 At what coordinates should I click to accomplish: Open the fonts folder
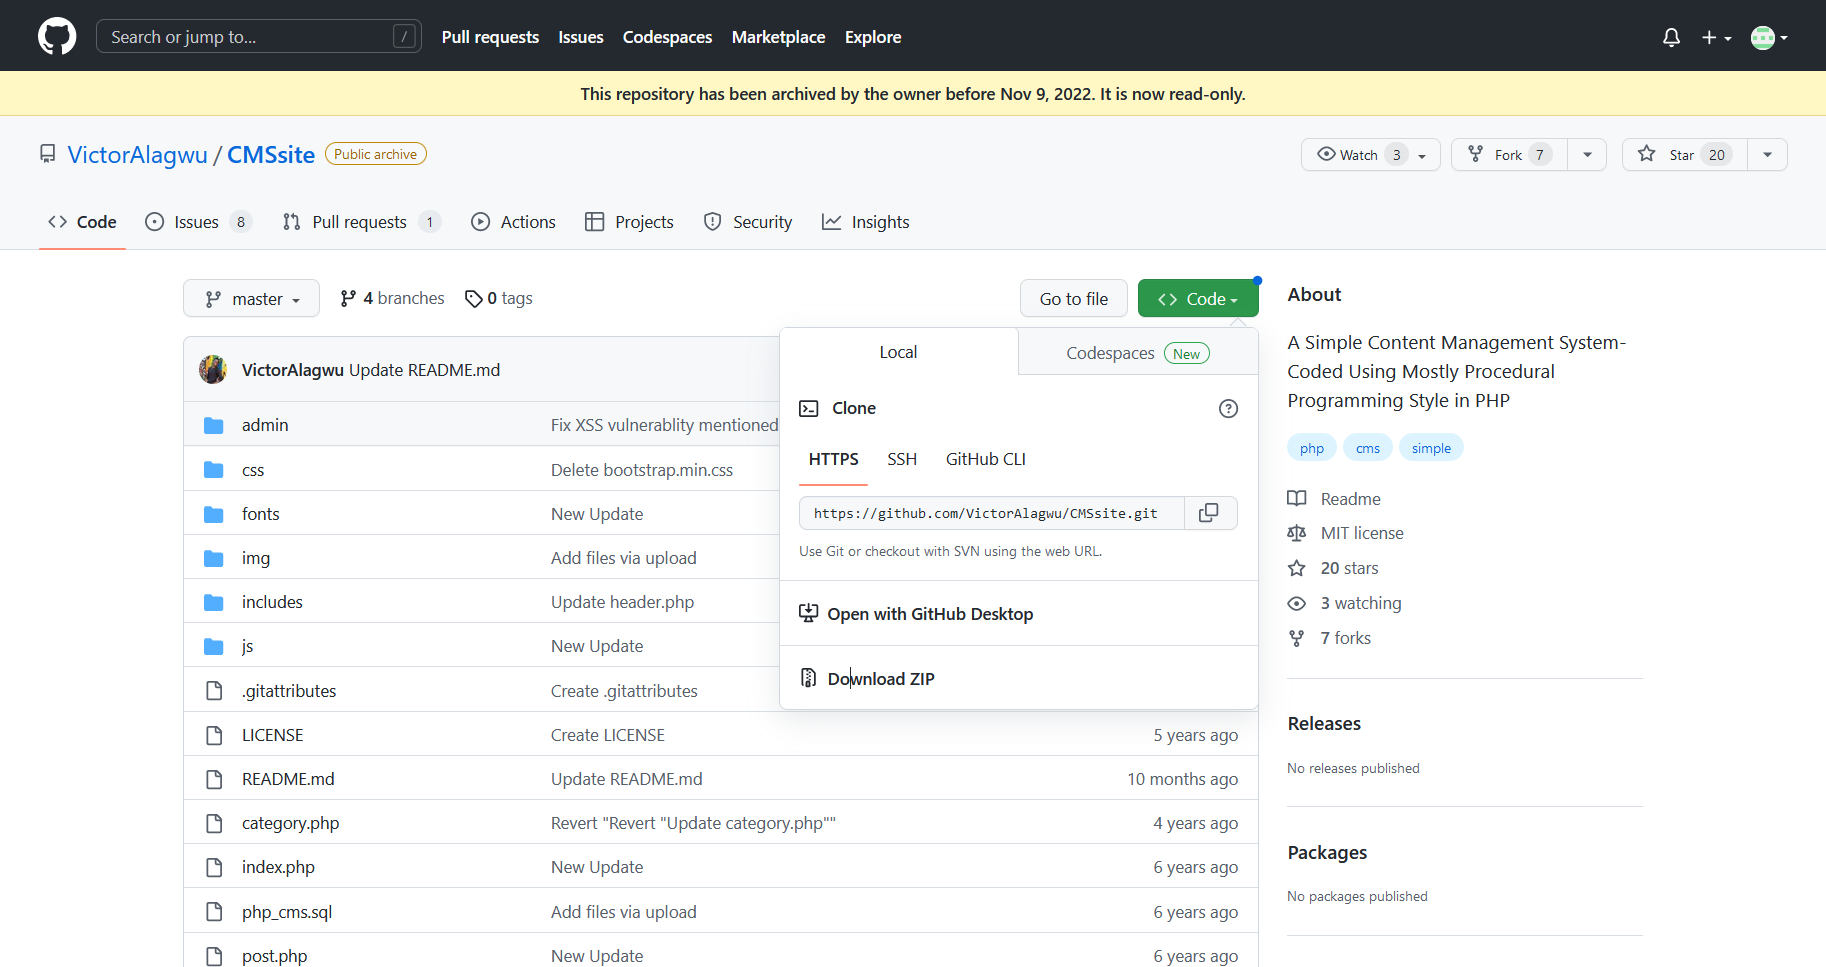(x=261, y=514)
